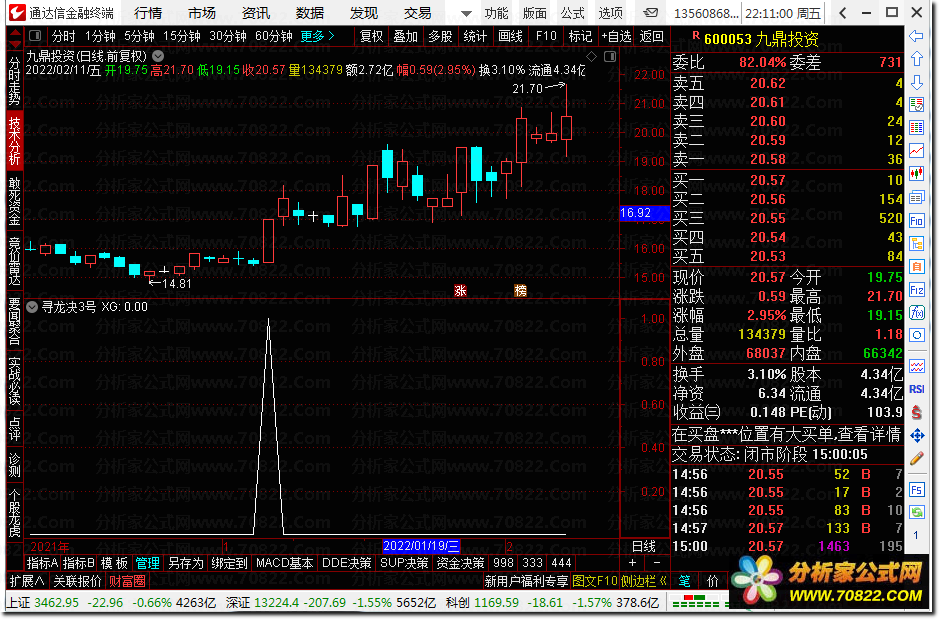Click the 复权 toolbar button
Image resolution: width=941 pixels, height=620 pixels.
371,36
